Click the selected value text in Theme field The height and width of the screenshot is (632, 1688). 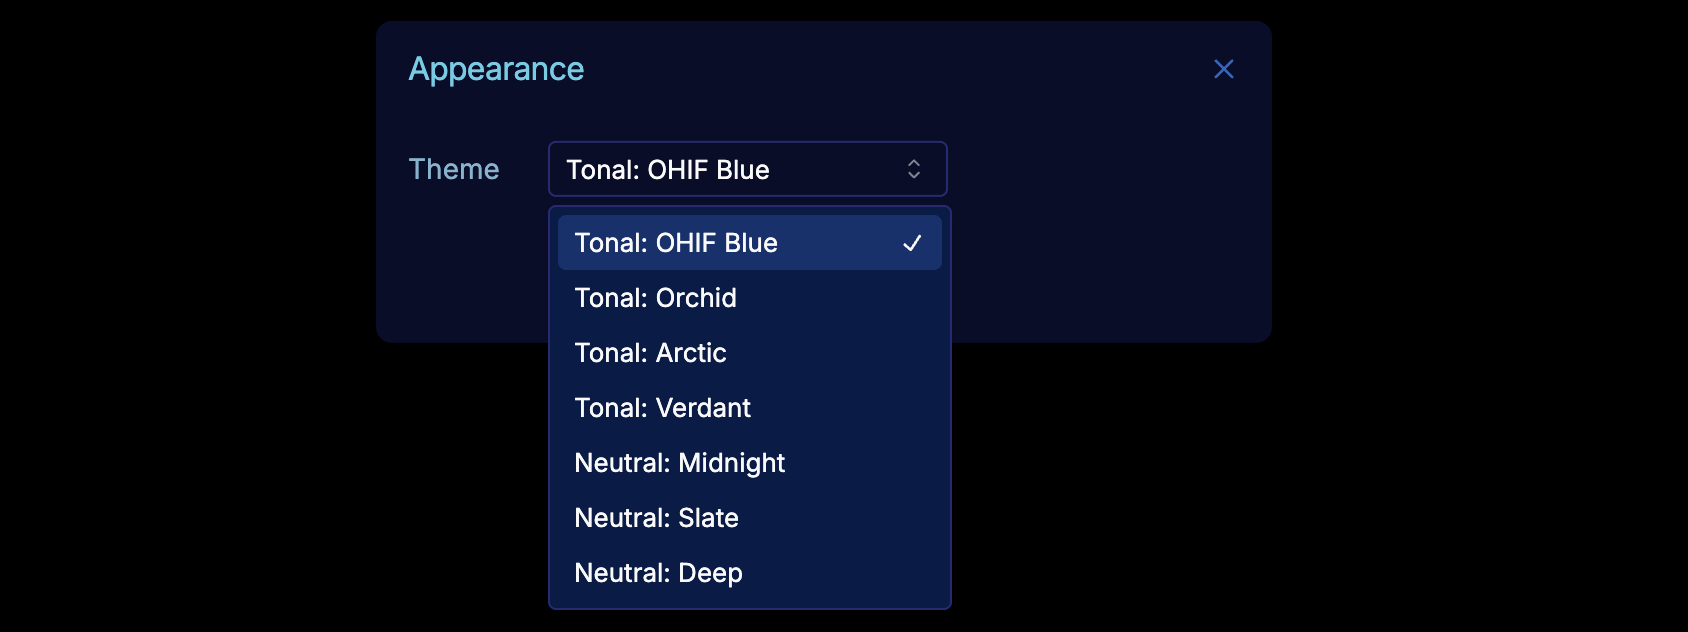(x=667, y=170)
